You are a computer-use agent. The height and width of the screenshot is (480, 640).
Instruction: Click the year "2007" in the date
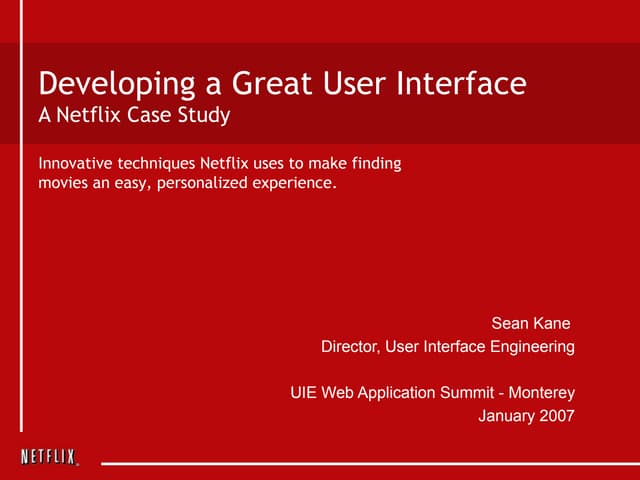pos(556,416)
